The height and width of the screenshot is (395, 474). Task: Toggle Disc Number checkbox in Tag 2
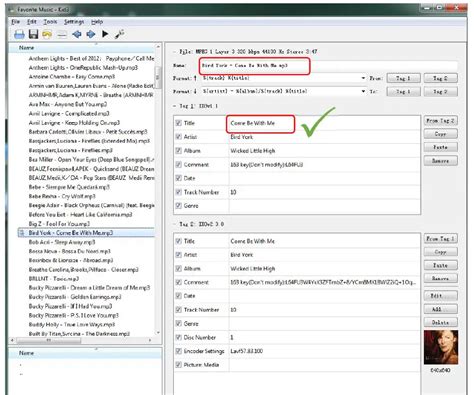click(178, 337)
